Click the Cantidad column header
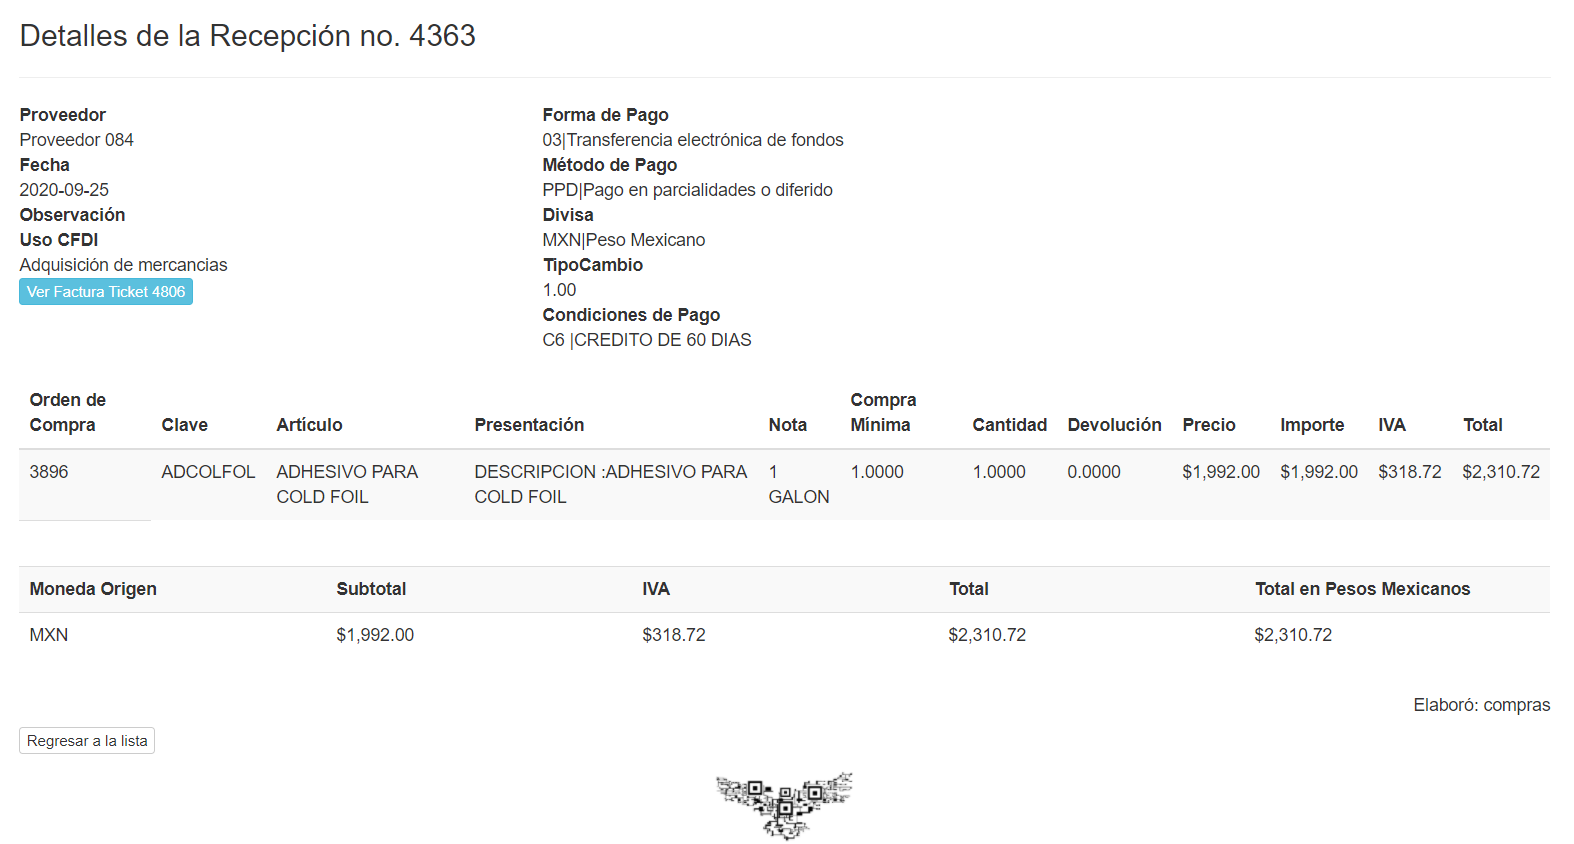The height and width of the screenshot is (844, 1574). (1009, 425)
